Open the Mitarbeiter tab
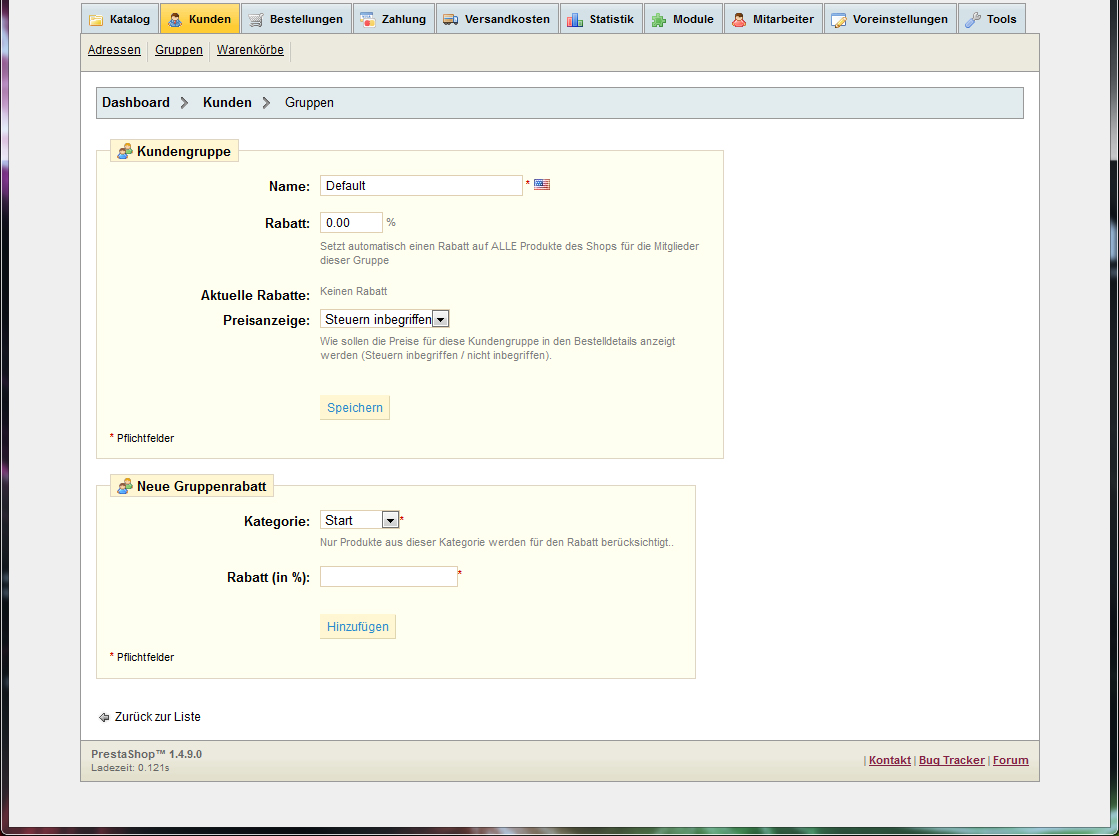1119x836 pixels. (774, 19)
